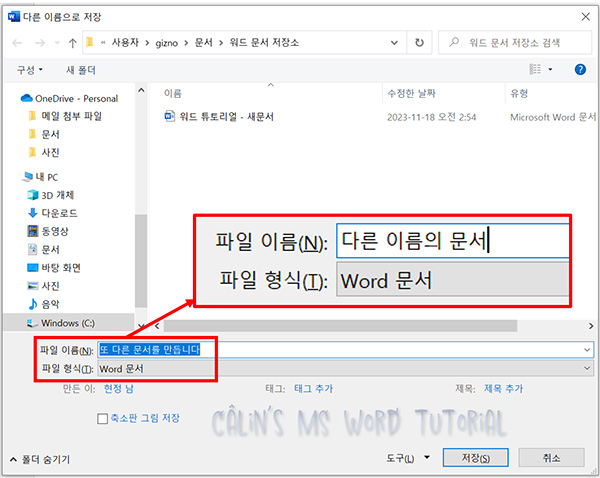Click the 저장 button
600x478 pixels.
[x=475, y=458]
